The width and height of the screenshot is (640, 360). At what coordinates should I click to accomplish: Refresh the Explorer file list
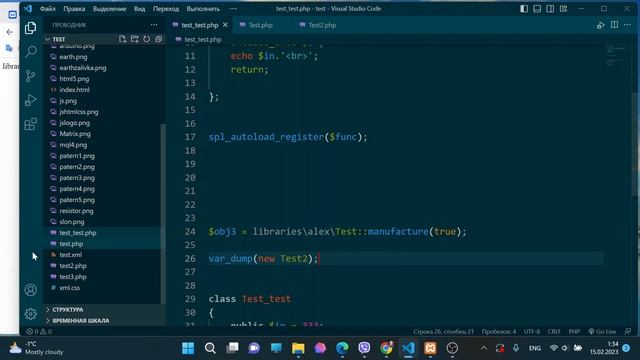coord(146,39)
